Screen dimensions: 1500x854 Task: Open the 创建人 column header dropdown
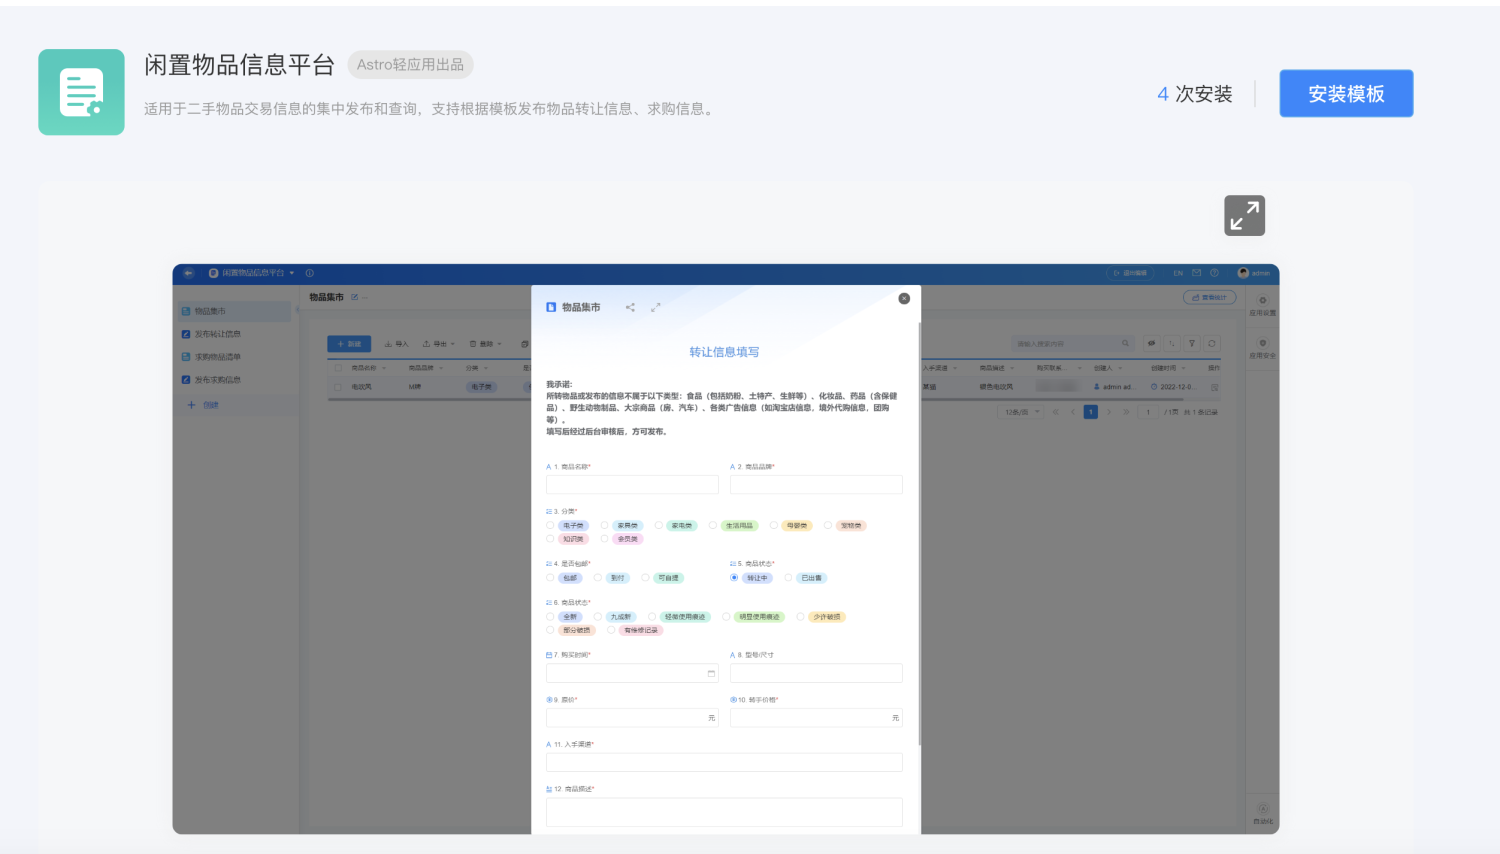1119,368
